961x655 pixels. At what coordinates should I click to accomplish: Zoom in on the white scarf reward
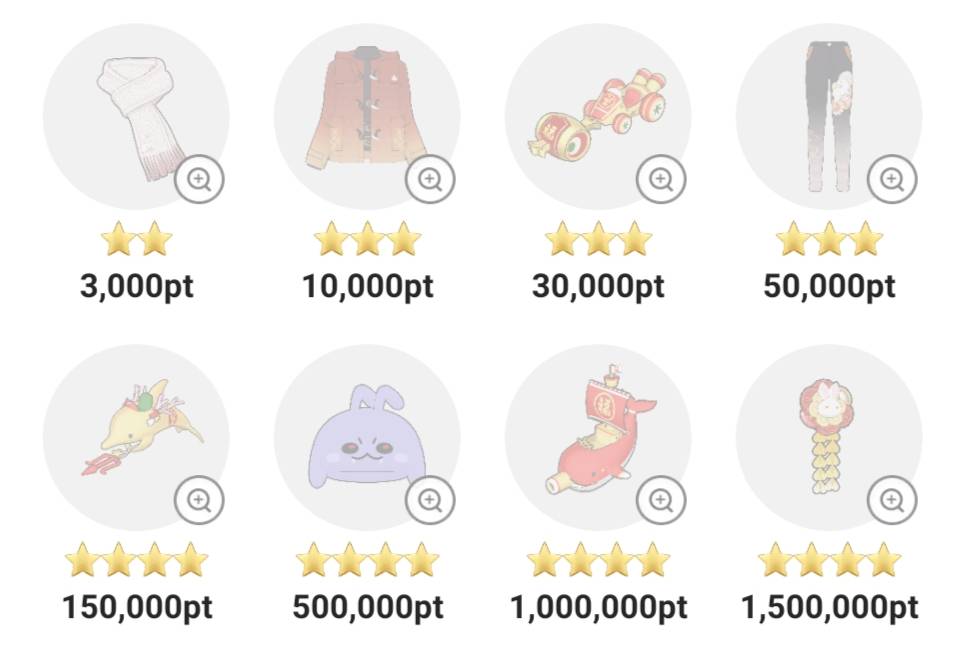[x=199, y=180]
